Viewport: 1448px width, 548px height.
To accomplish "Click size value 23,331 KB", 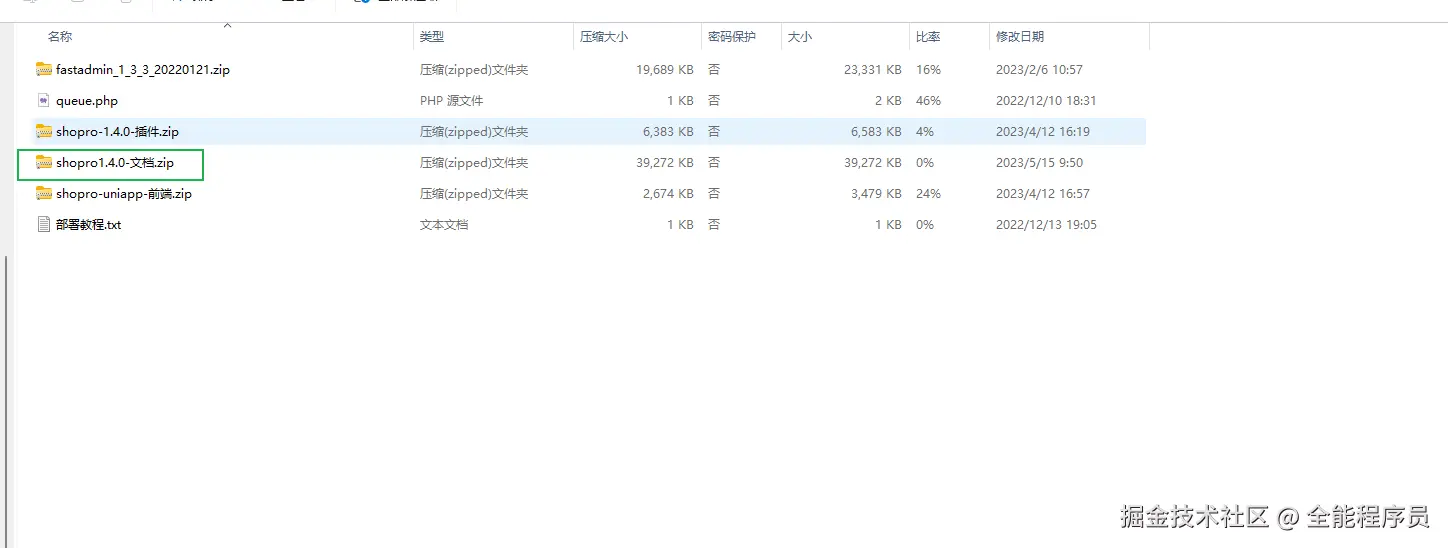I will tap(873, 70).
